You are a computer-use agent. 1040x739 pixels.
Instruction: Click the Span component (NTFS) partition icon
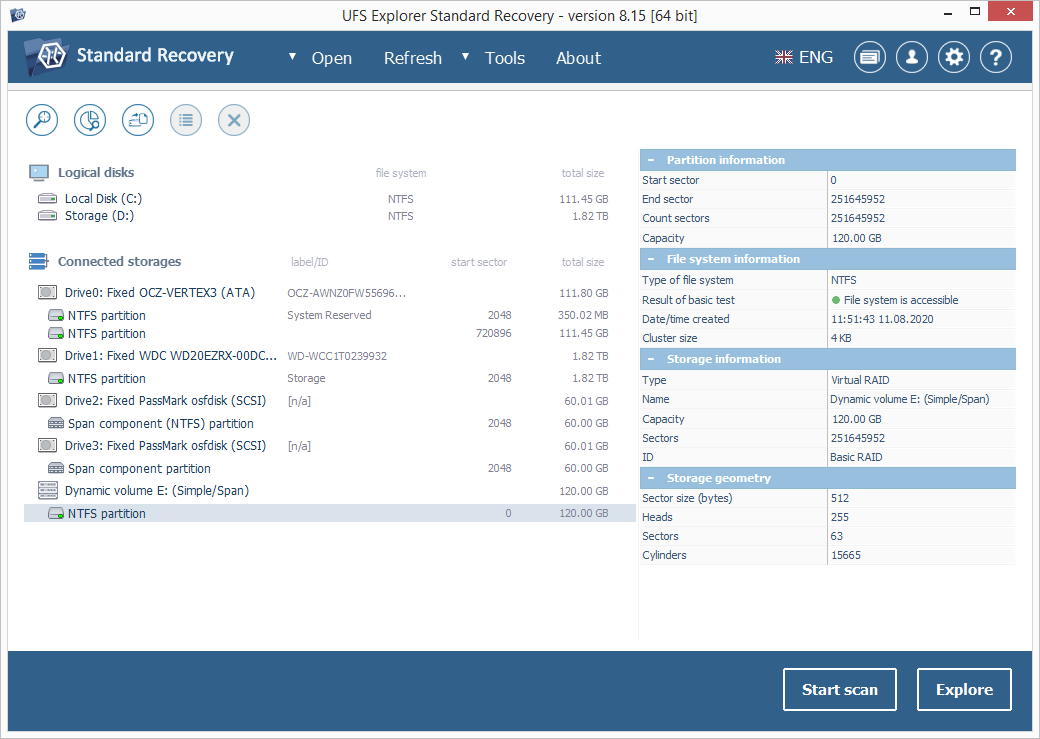pyautogui.click(x=56, y=423)
